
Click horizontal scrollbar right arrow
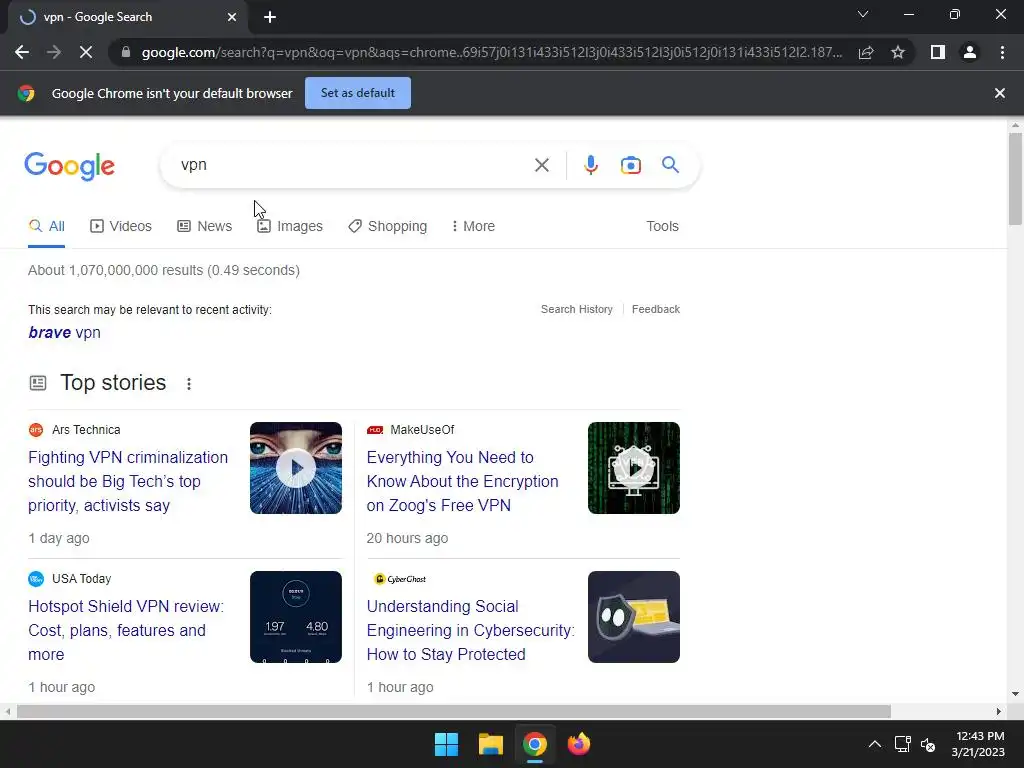point(999,711)
